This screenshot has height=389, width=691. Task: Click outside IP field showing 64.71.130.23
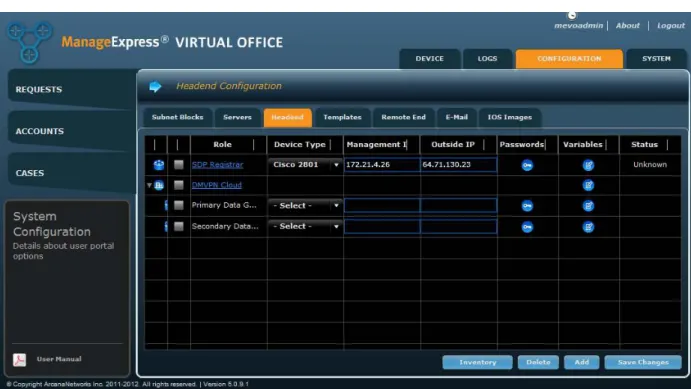coord(458,165)
